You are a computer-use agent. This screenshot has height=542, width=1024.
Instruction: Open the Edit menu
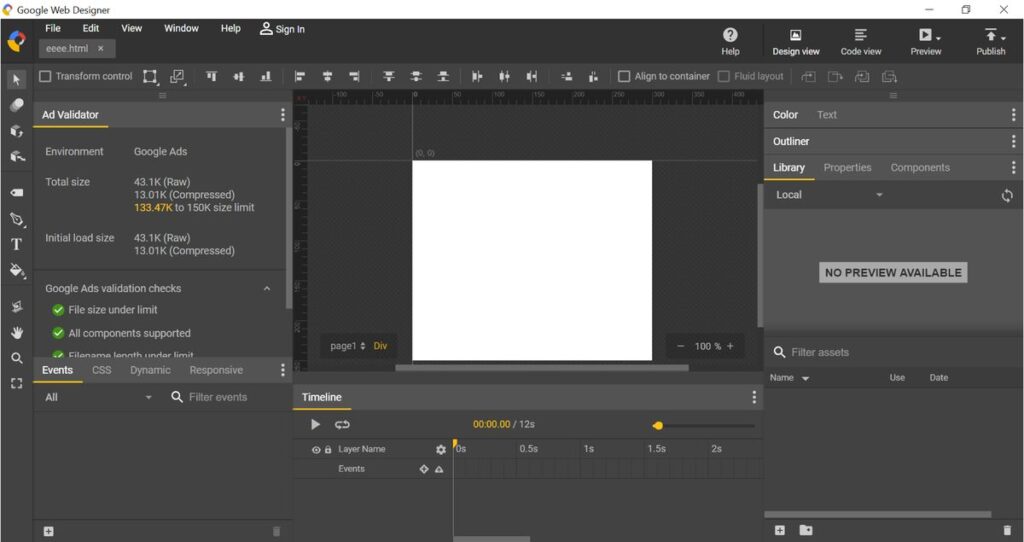point(91,28)
